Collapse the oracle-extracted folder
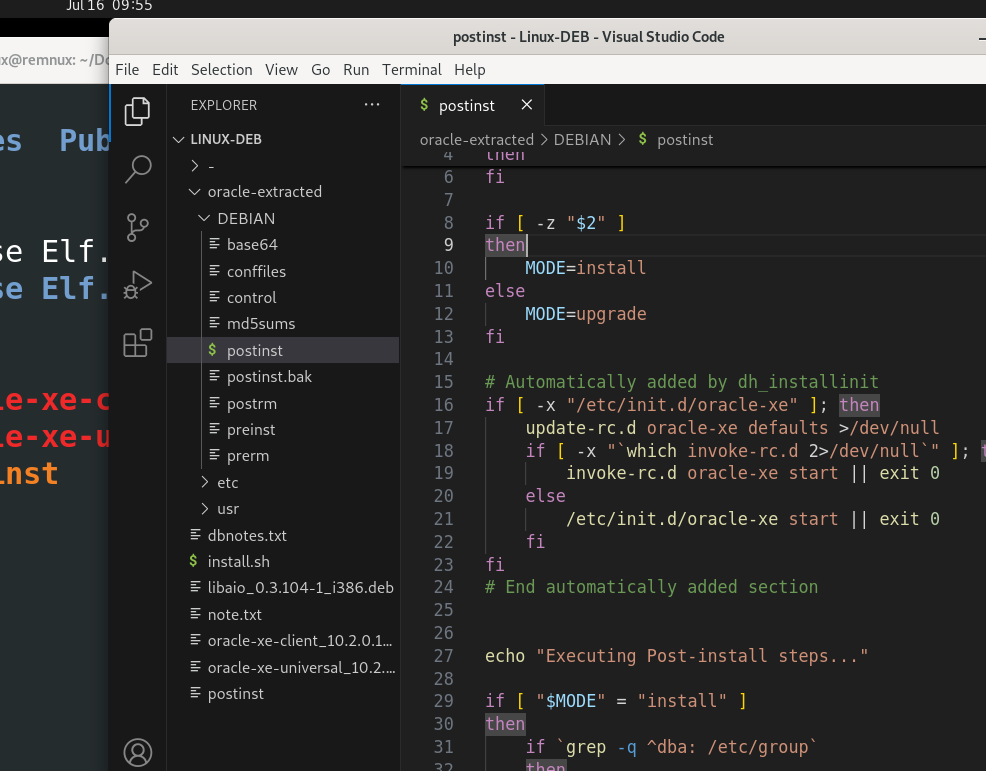This screenshot has height=771, width=986. point(283,192)
